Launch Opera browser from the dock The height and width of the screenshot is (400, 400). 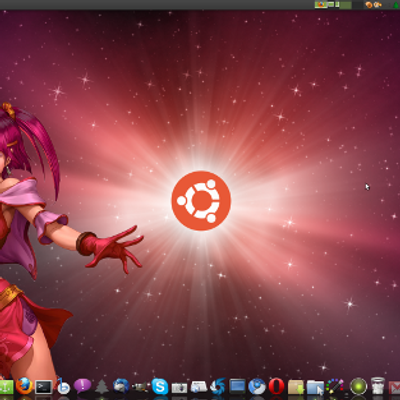276,386
